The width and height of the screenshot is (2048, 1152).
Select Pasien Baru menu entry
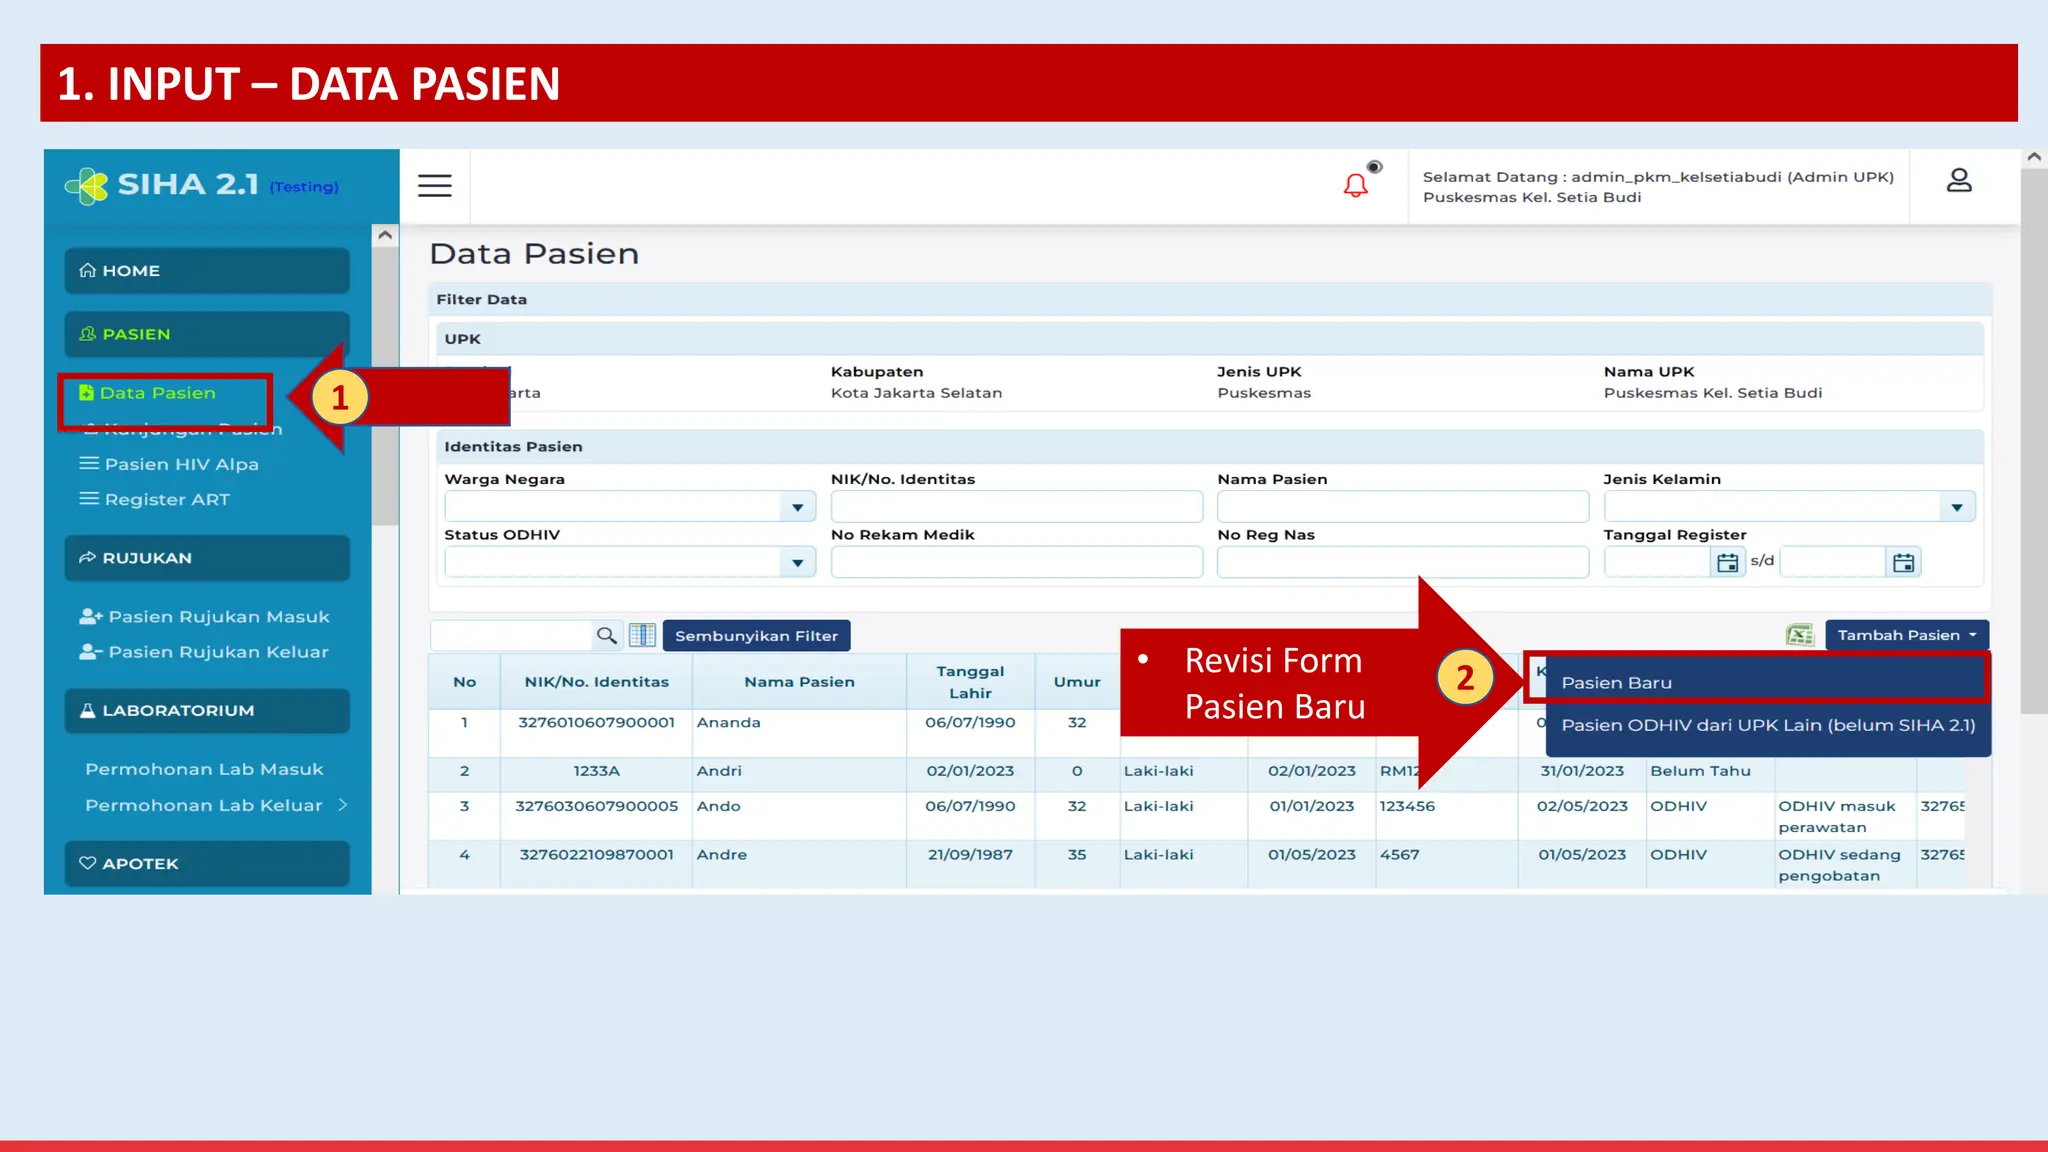click(x=1616, y=683)
